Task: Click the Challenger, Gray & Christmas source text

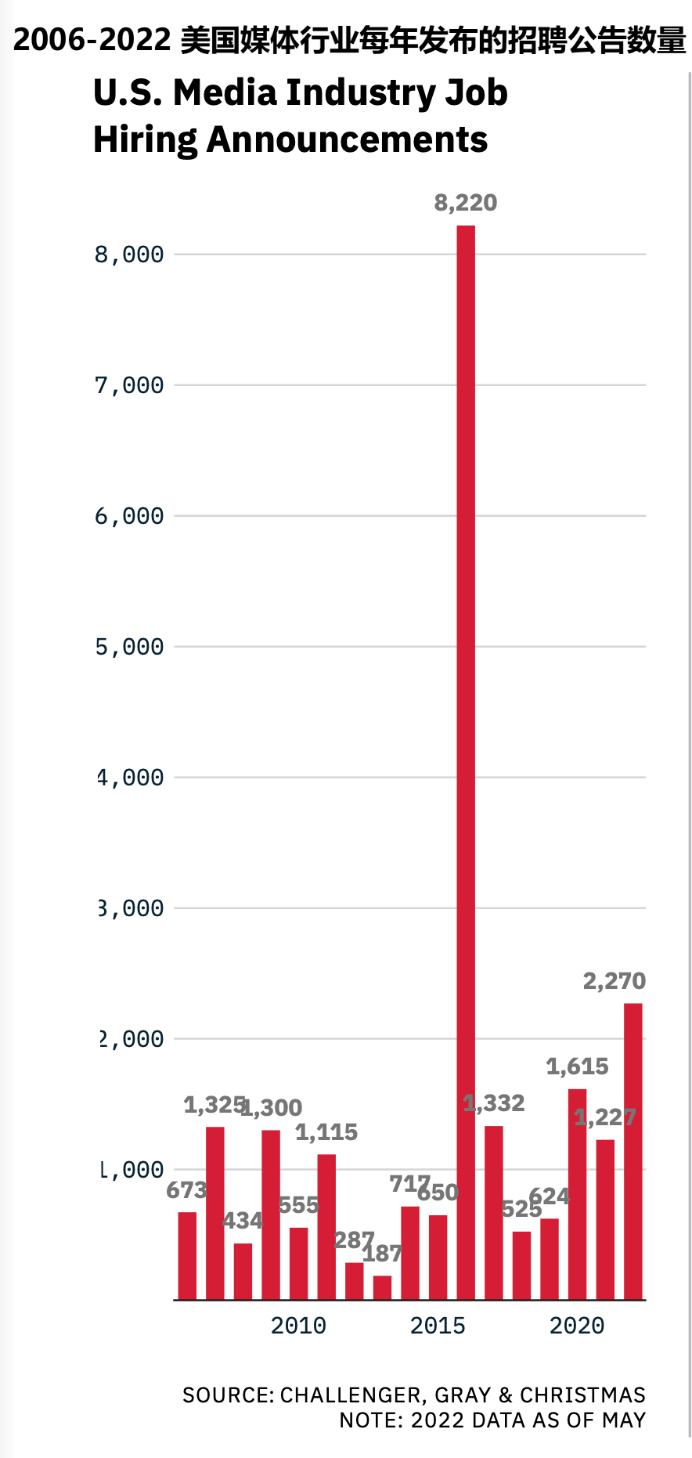Action: tap(414, 1395)
